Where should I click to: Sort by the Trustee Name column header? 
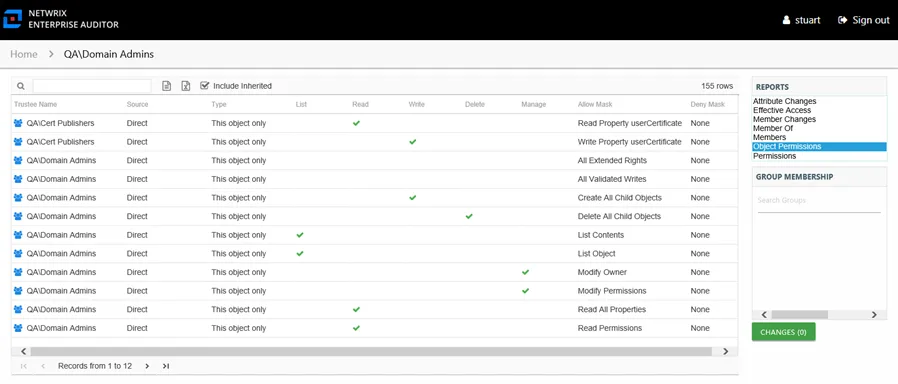click(36, 104)
